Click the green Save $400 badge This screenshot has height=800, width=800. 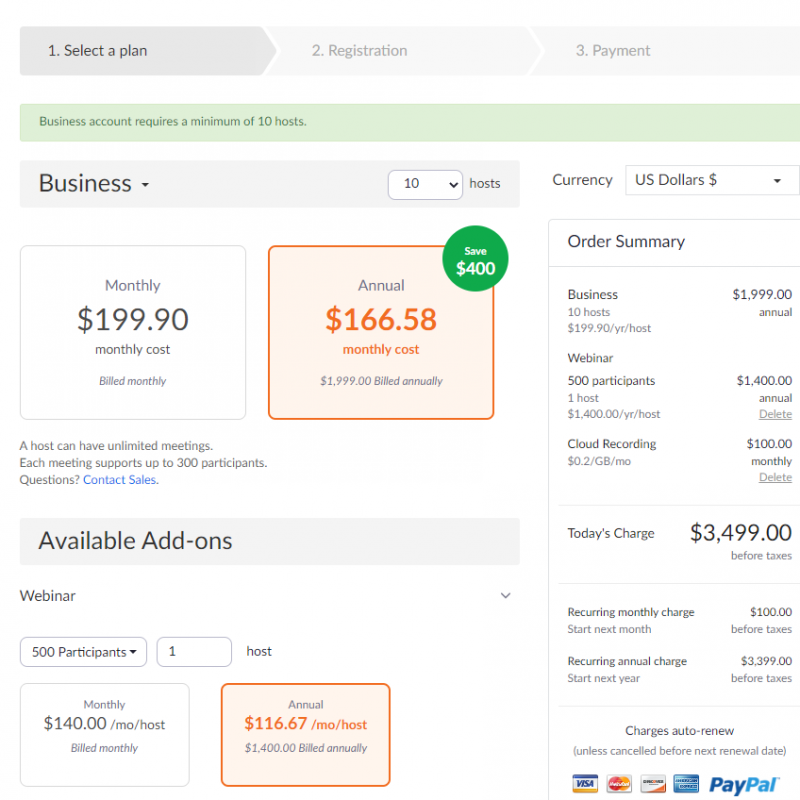pyautogui.click(x=475, y=259)
